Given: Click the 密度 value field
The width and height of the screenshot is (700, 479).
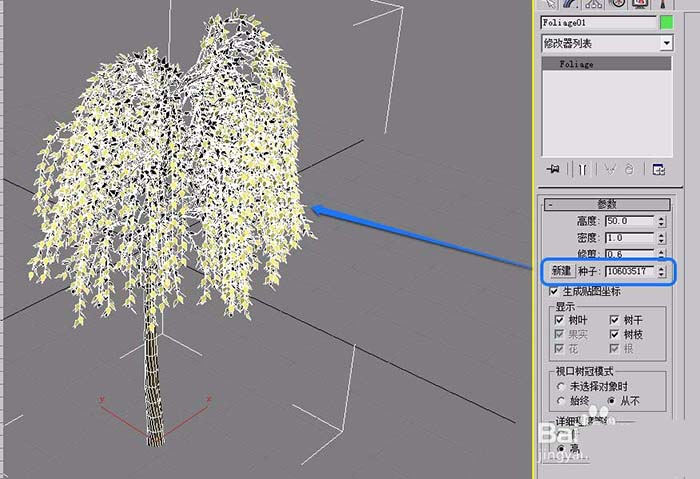Looking at the screenshot, I should 629,237.
